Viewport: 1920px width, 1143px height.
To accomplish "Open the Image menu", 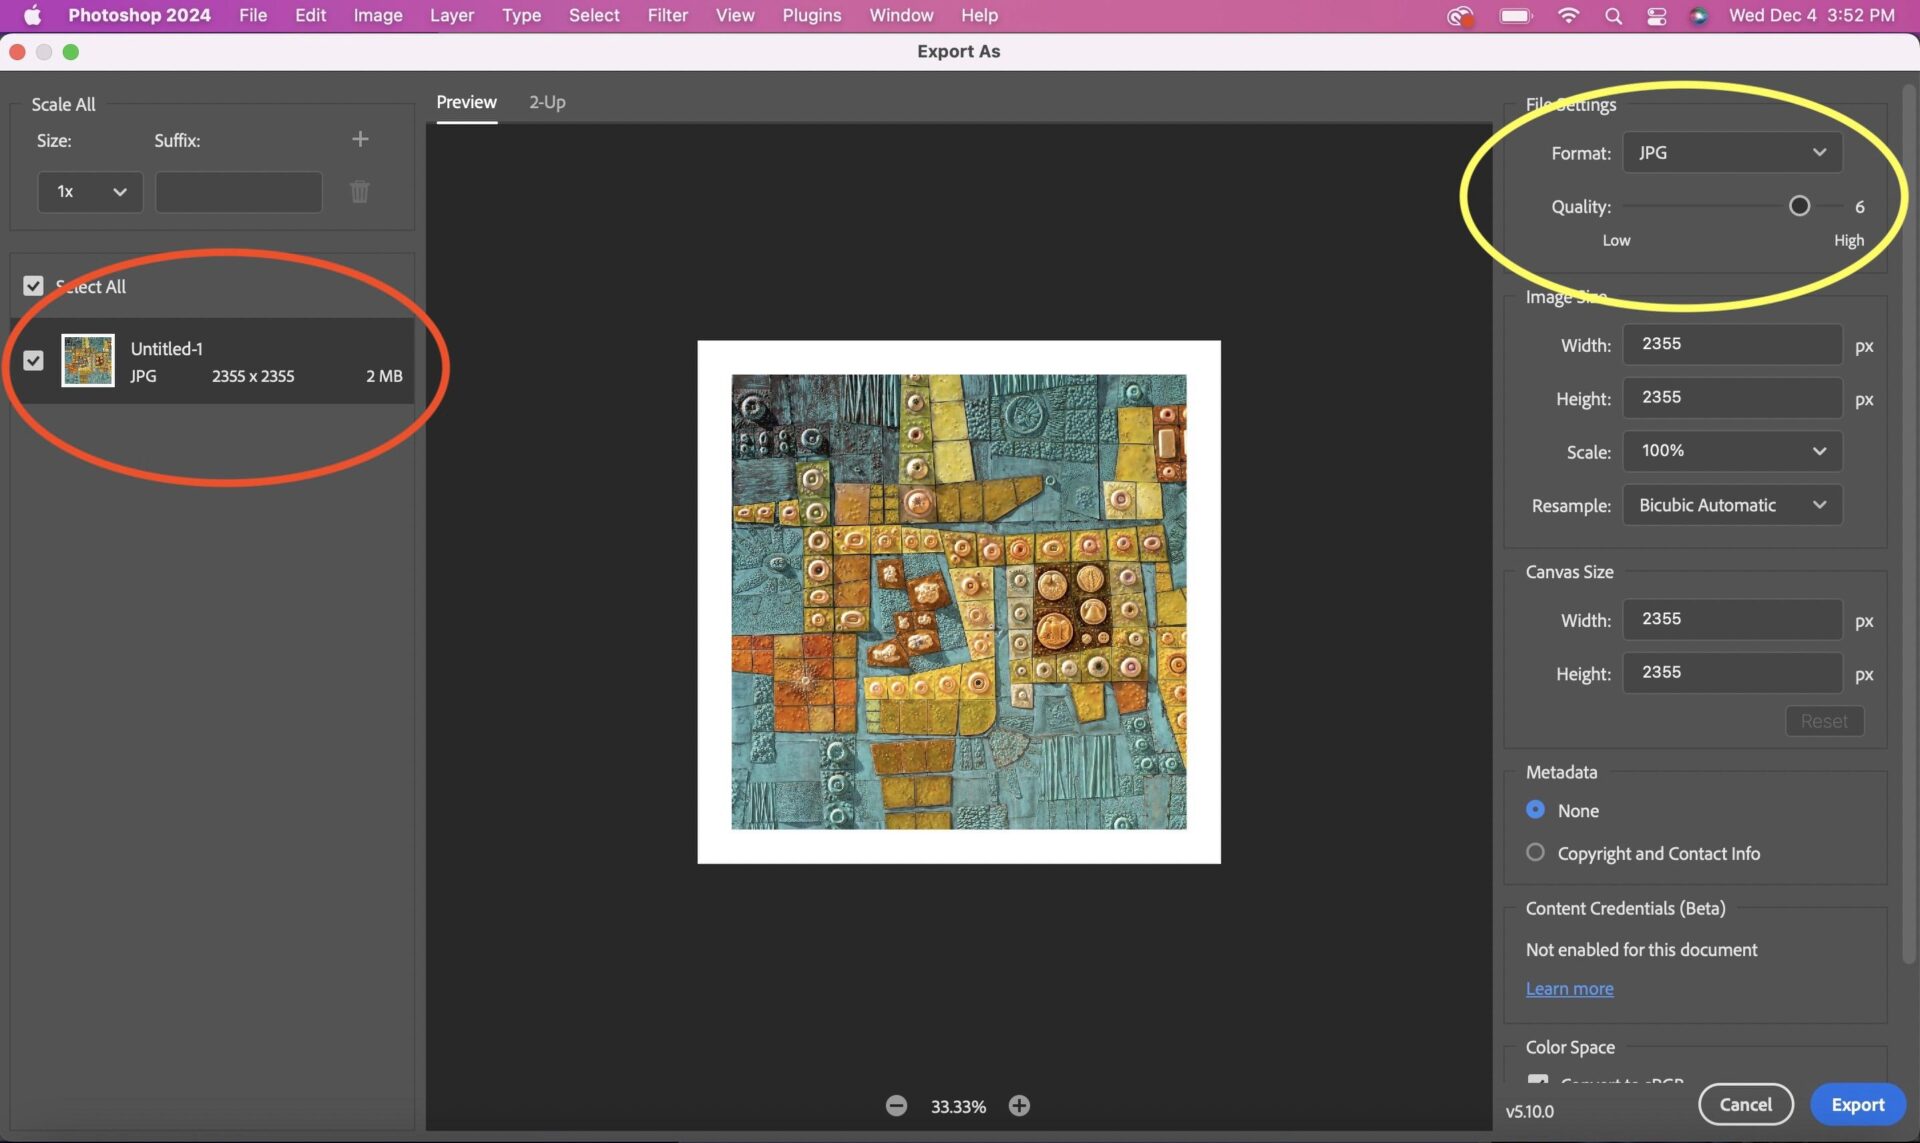I will 378,15.
